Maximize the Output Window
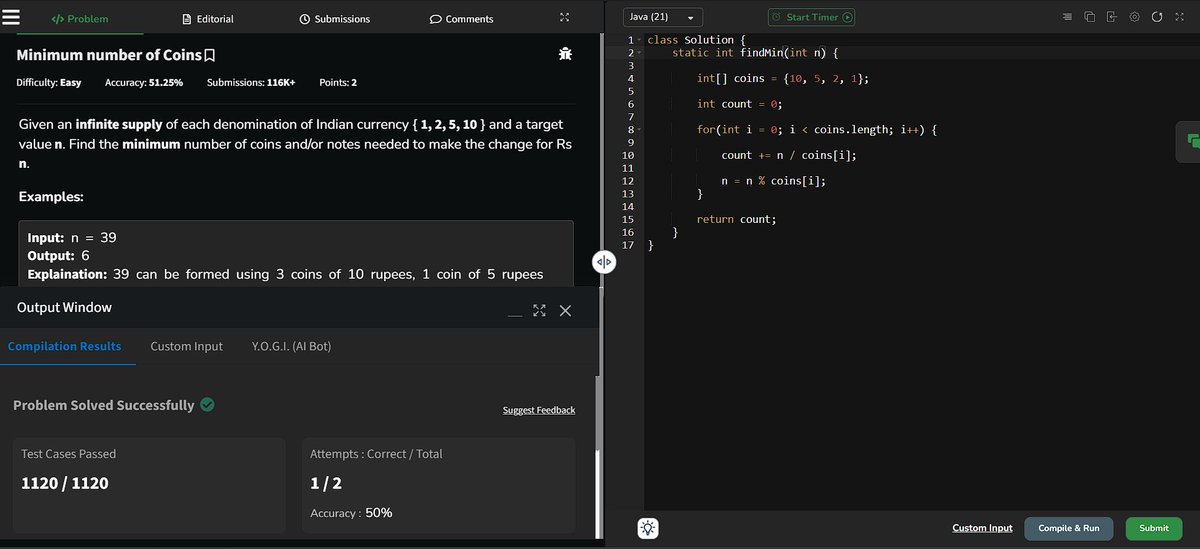Viewport: 1200px width, 549px height. pyautogui.click(x=540, y=311)
